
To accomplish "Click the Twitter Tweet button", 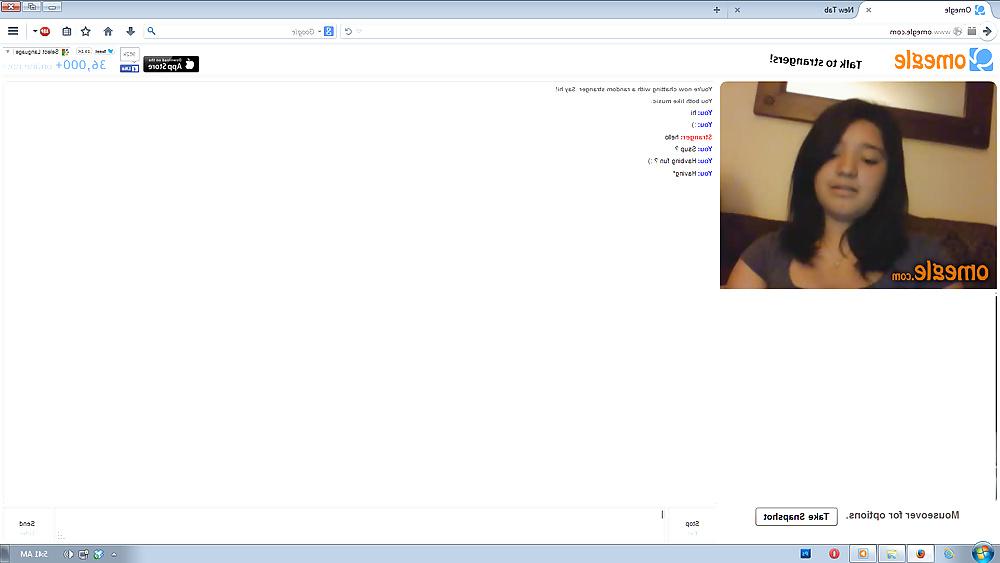I will [x=105, y=52].
